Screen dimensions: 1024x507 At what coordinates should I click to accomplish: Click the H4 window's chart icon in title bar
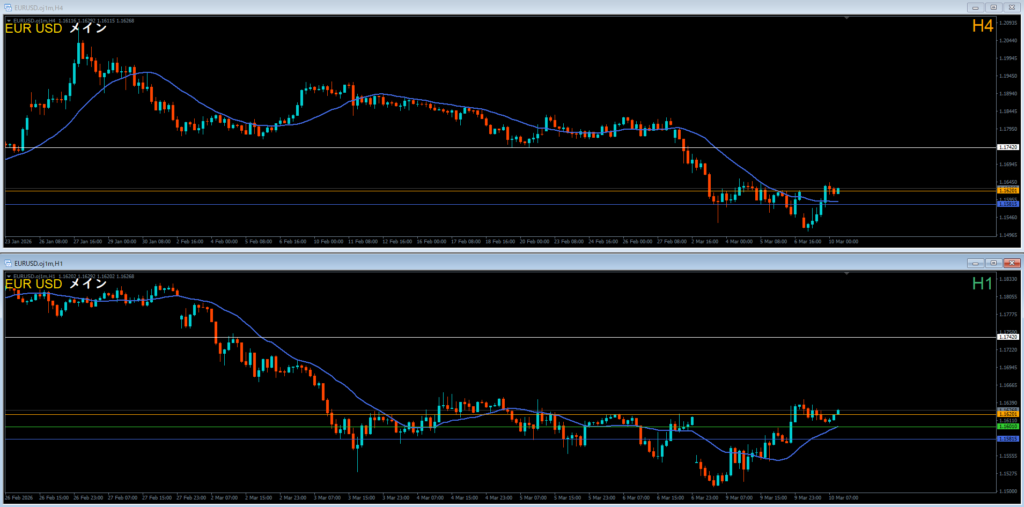point(8,6)
